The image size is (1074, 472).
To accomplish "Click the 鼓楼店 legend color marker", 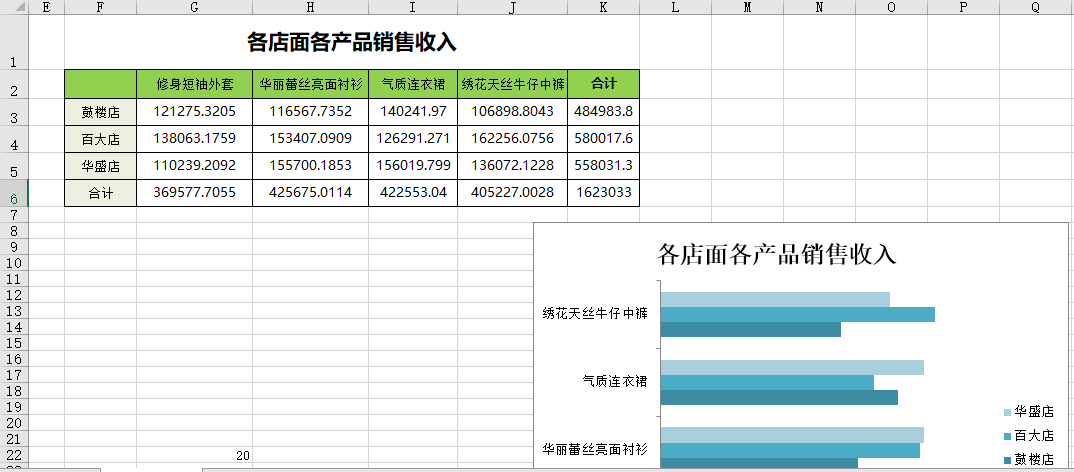I will pos(1006,460).
